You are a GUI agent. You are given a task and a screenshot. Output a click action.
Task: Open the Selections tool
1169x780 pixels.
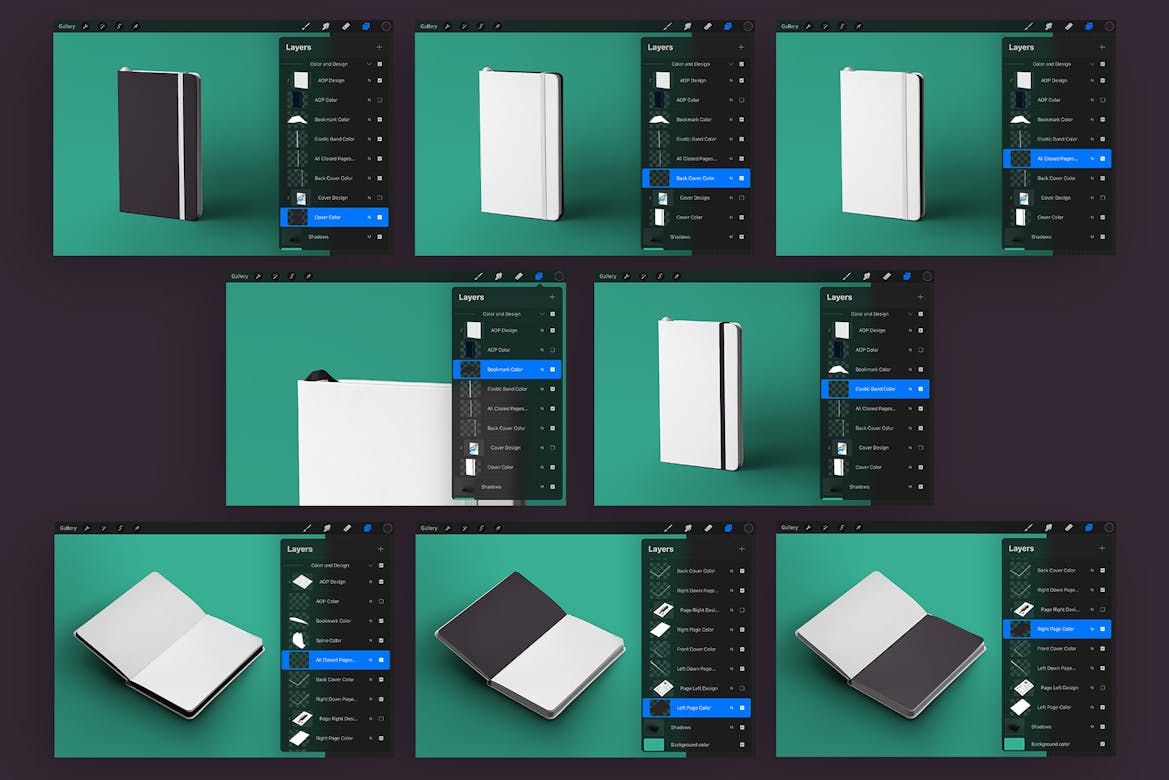pos(119,26)
